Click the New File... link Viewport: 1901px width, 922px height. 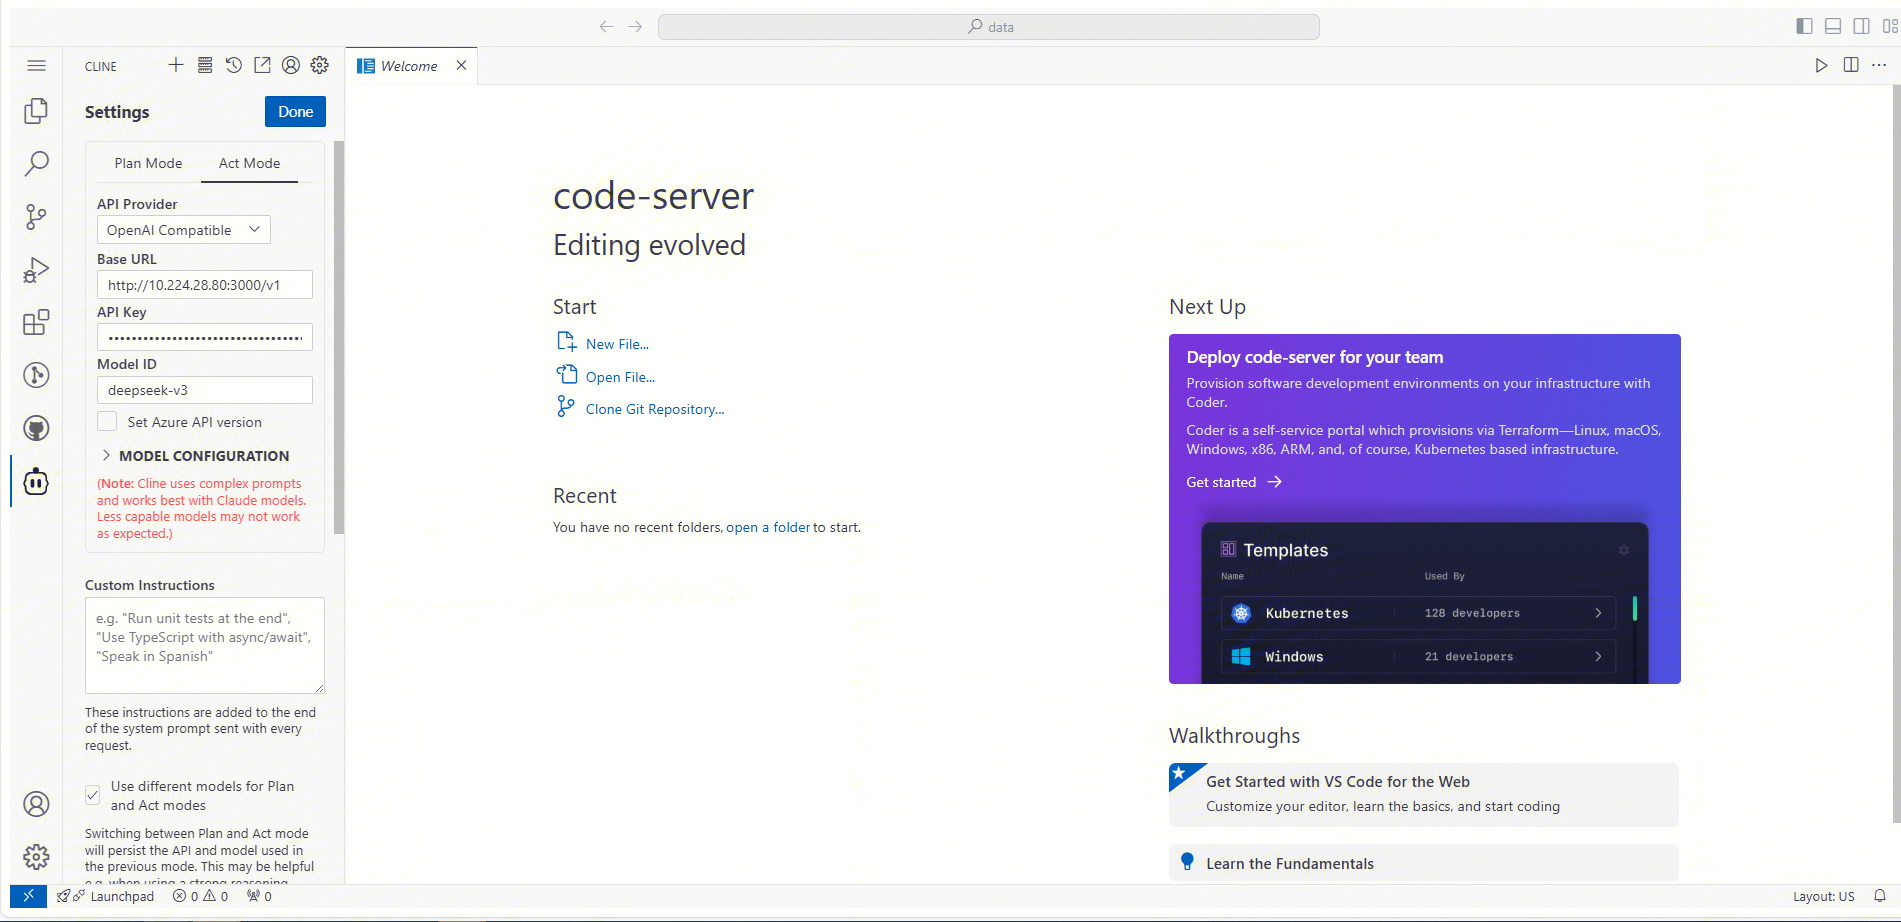tap(617, 344)
